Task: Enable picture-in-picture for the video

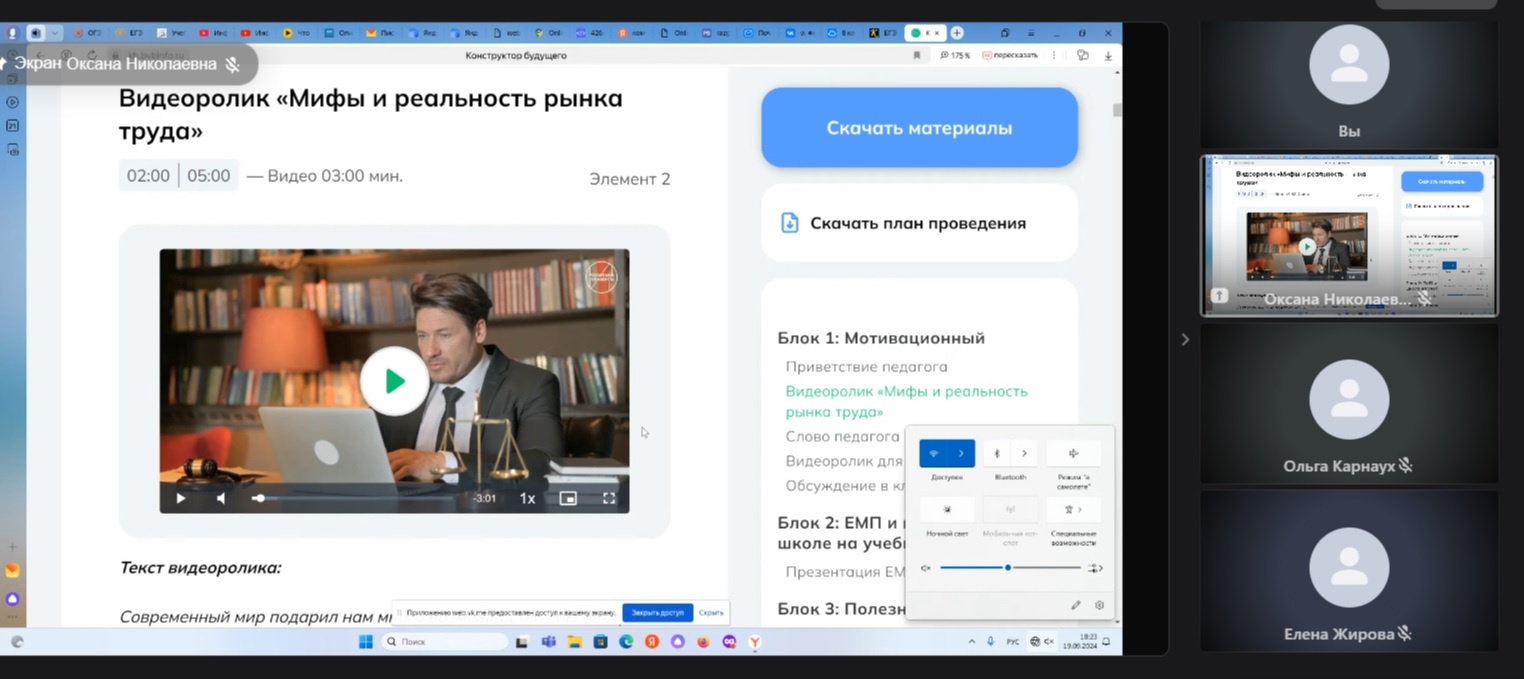Action: pos(568,498)
